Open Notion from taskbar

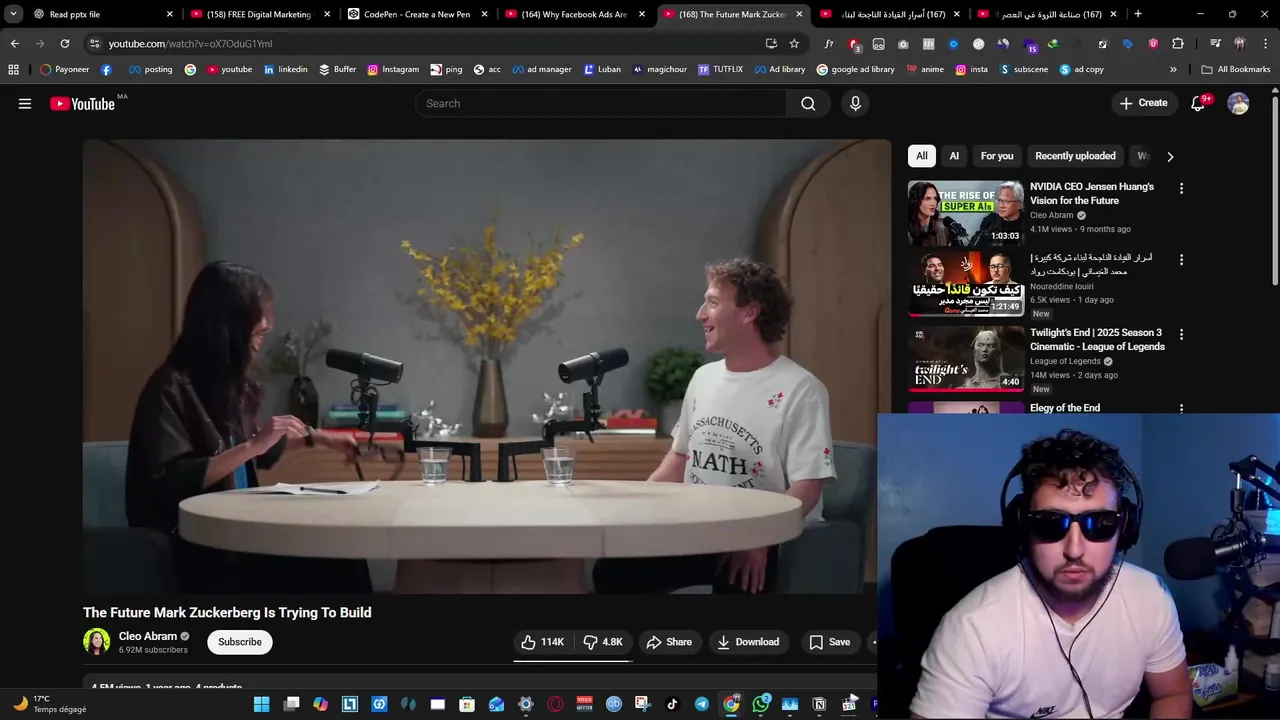click(x=820, y=704)
